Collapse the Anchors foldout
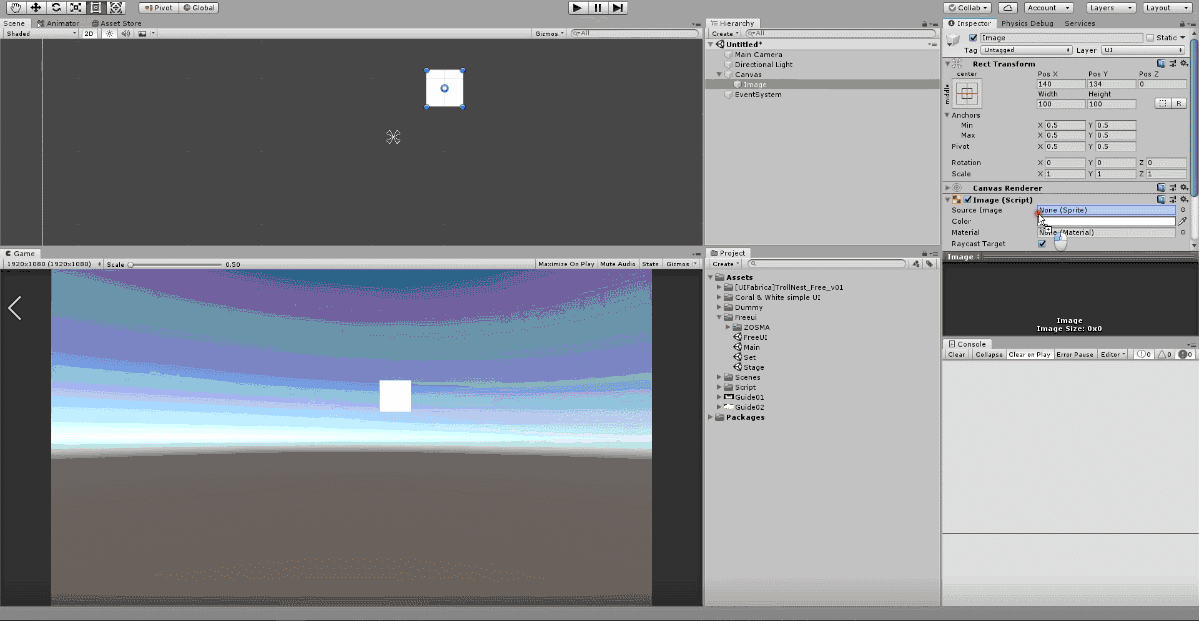 [948, 115]
